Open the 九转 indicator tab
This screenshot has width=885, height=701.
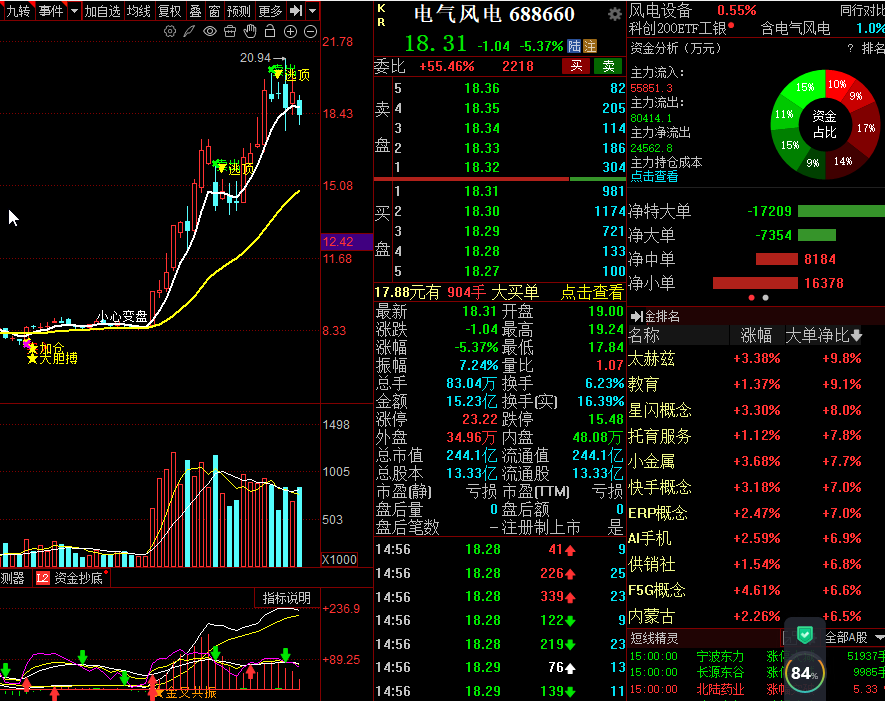point(17,11)
